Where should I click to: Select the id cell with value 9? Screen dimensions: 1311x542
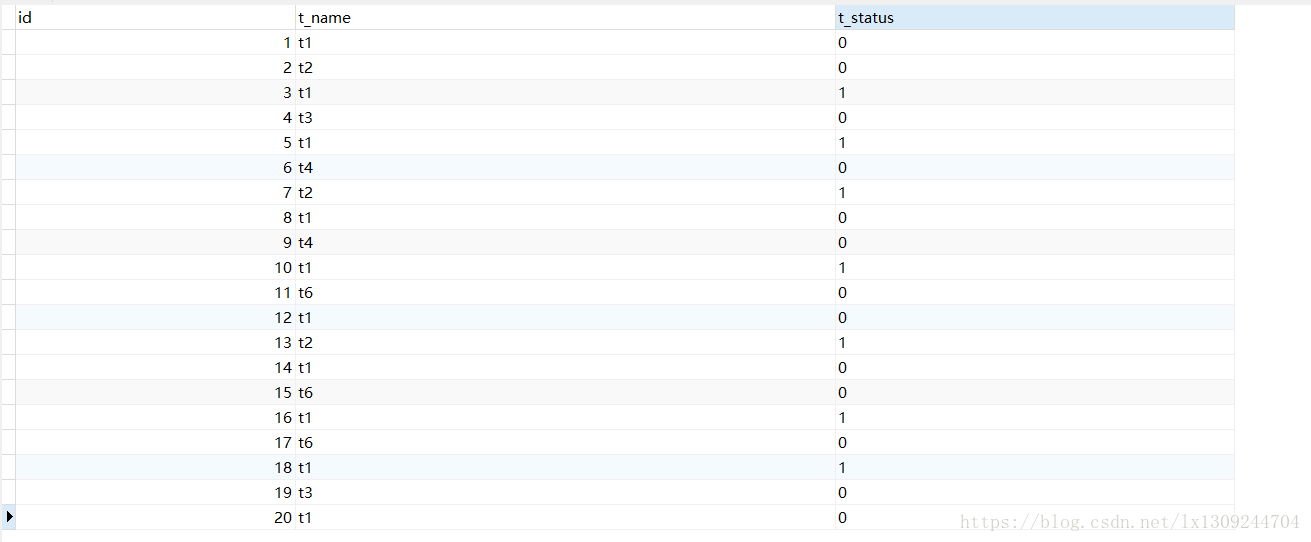(155, 243)
